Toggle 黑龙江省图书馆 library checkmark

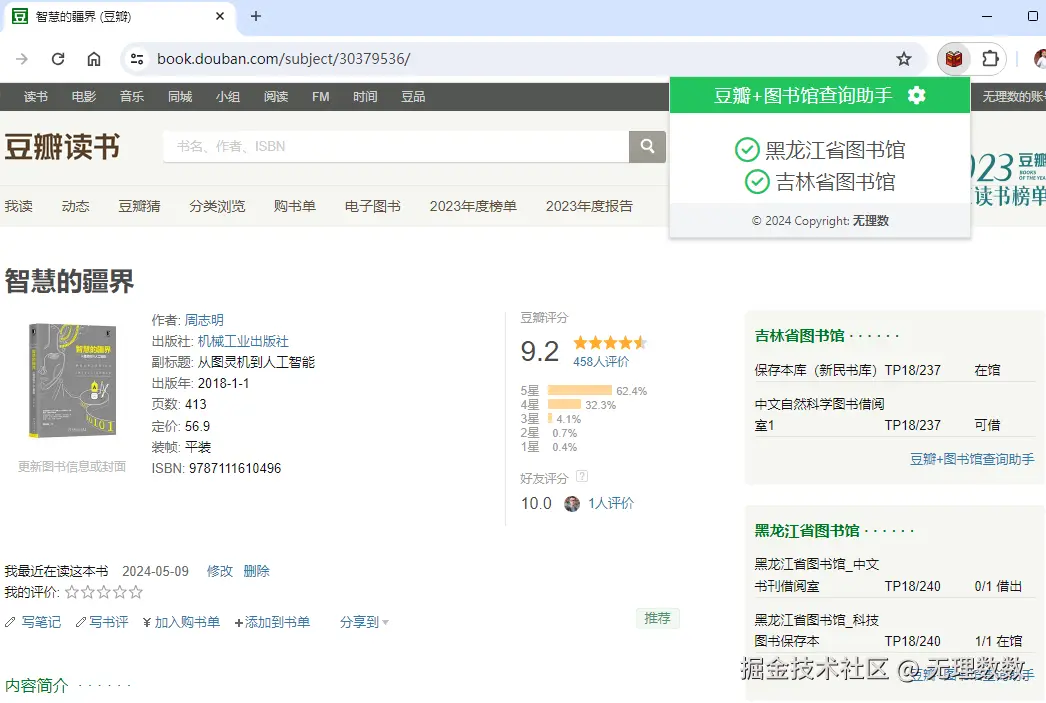click(747, 149)
